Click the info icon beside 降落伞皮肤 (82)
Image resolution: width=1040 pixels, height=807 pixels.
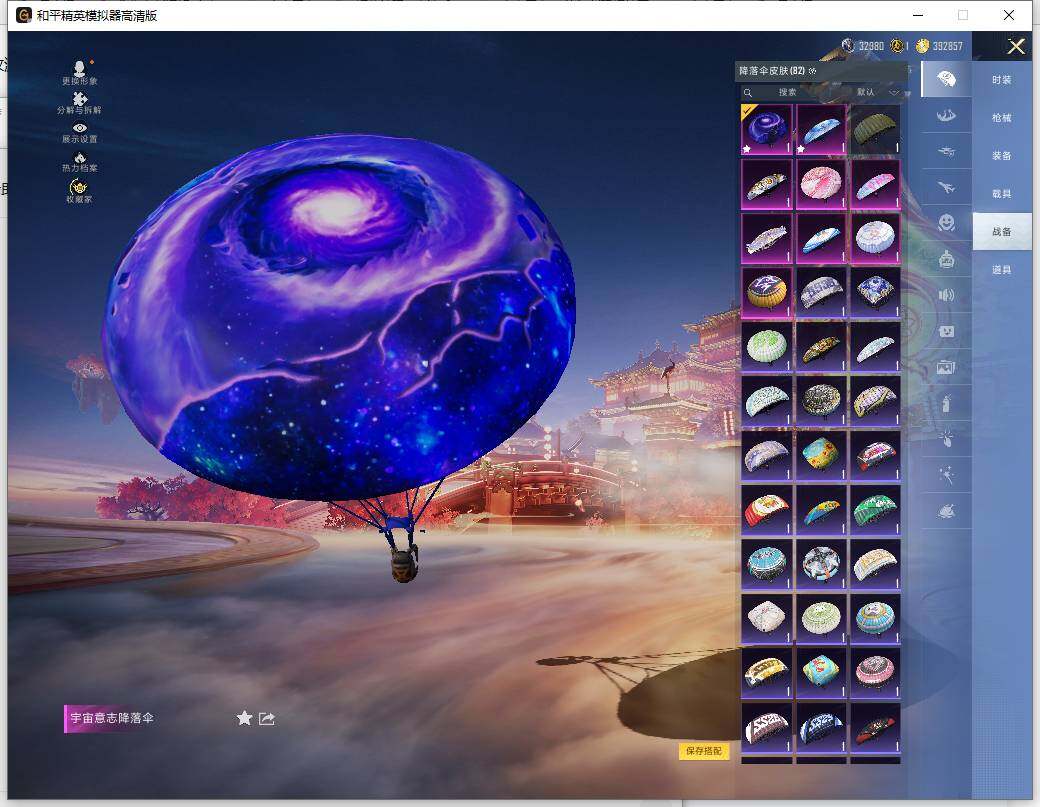812,71
